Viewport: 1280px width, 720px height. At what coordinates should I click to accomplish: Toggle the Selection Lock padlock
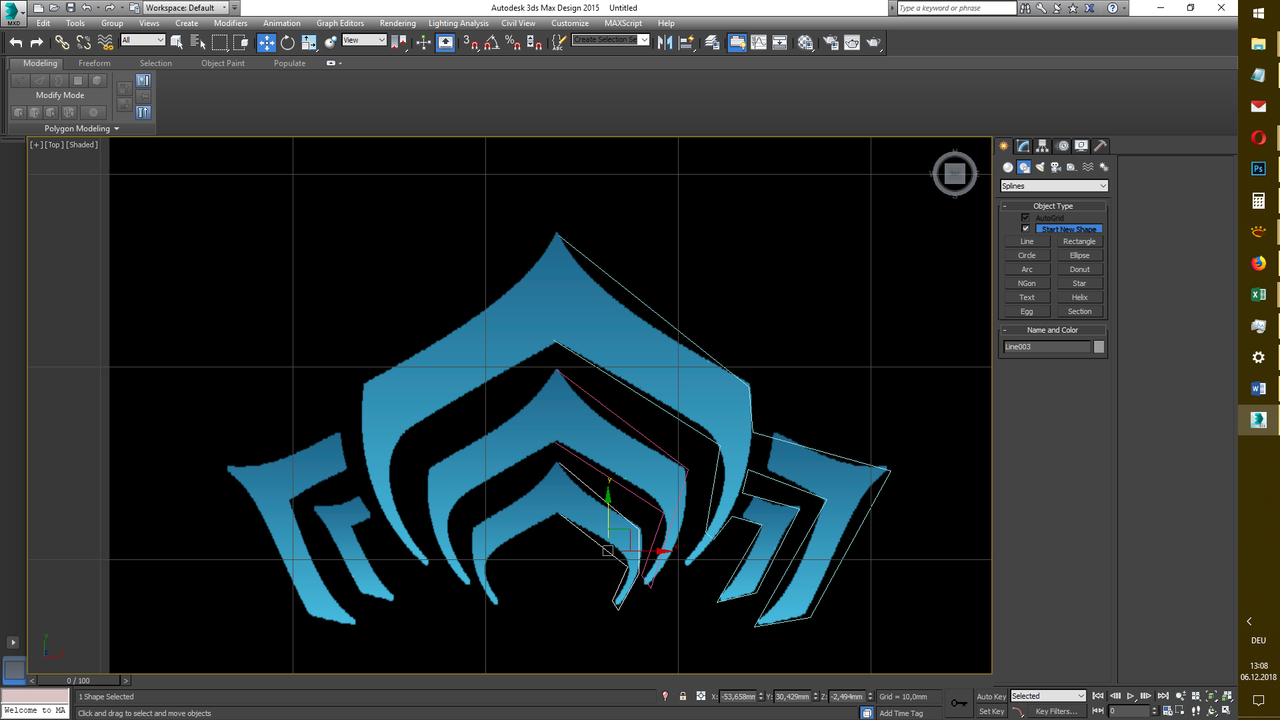tap(683, 696)
